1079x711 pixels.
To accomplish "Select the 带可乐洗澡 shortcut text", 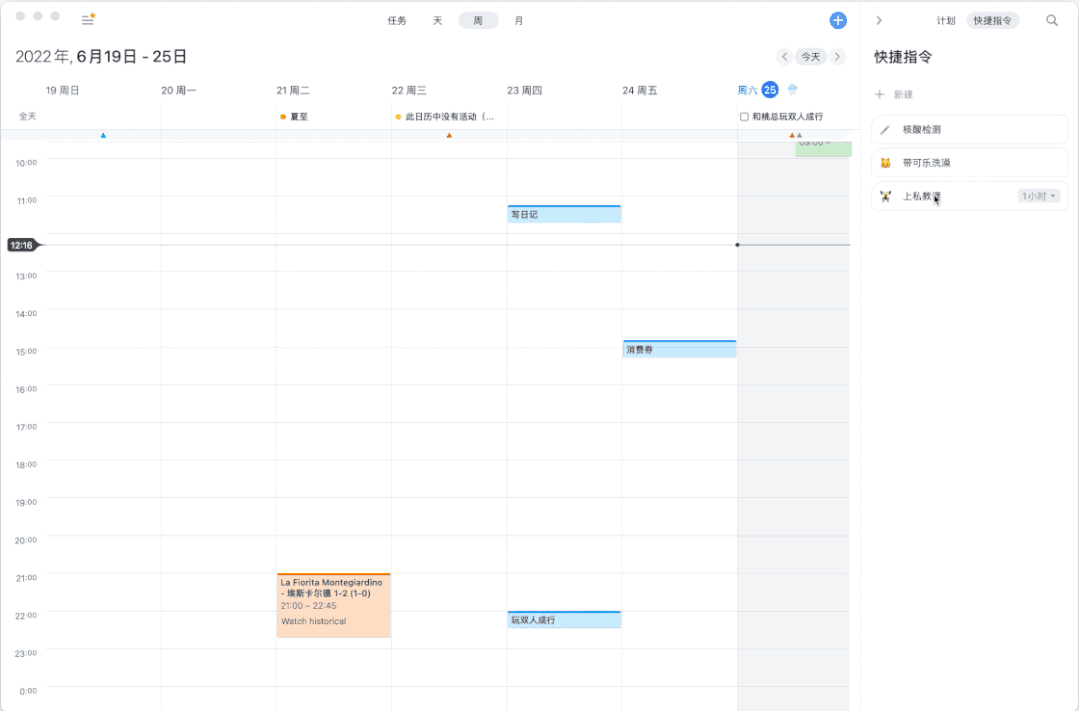I will (926, 163).
